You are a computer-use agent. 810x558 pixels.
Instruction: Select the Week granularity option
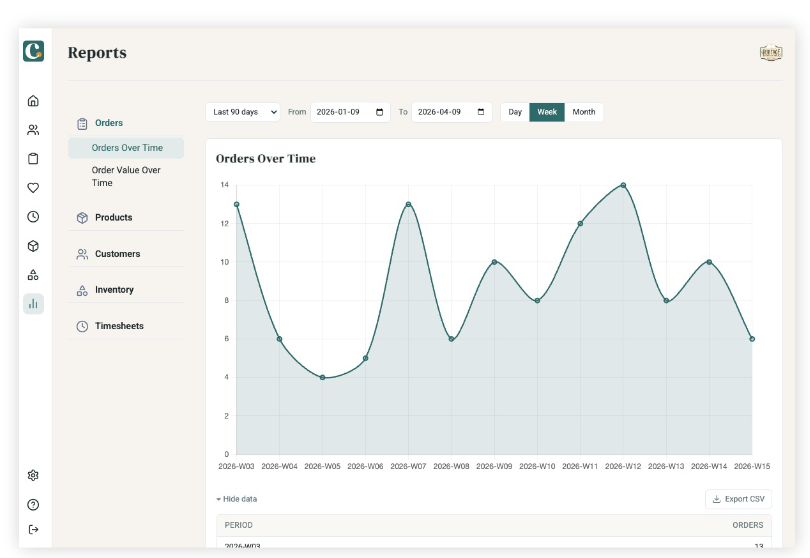tap(547, 112)
